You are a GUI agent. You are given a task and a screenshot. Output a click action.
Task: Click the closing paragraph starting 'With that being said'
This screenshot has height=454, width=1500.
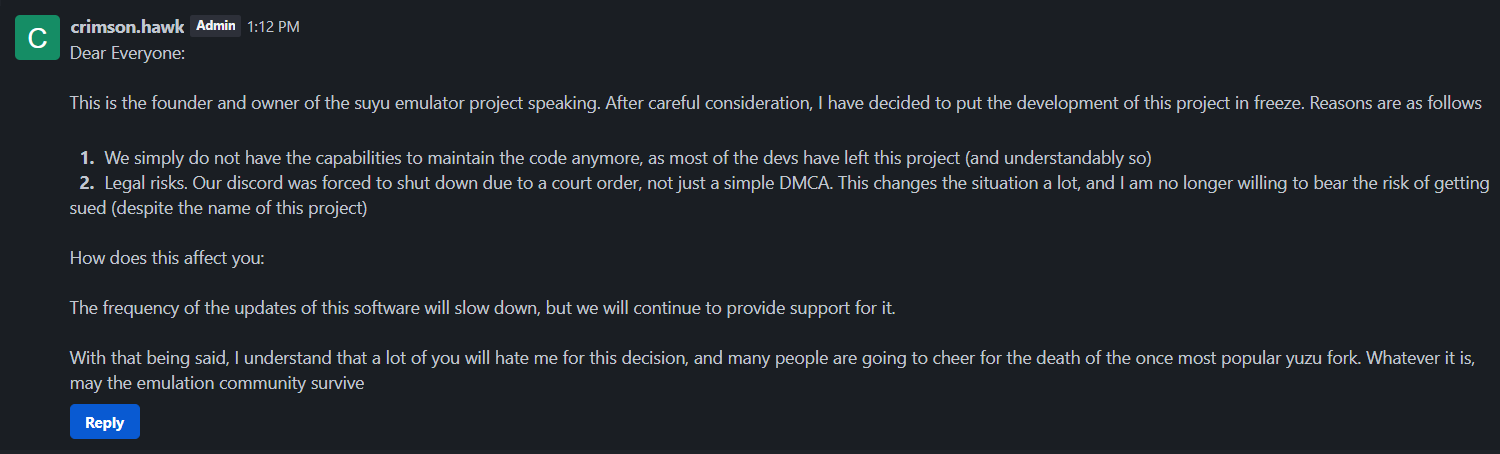coord(700,358)
